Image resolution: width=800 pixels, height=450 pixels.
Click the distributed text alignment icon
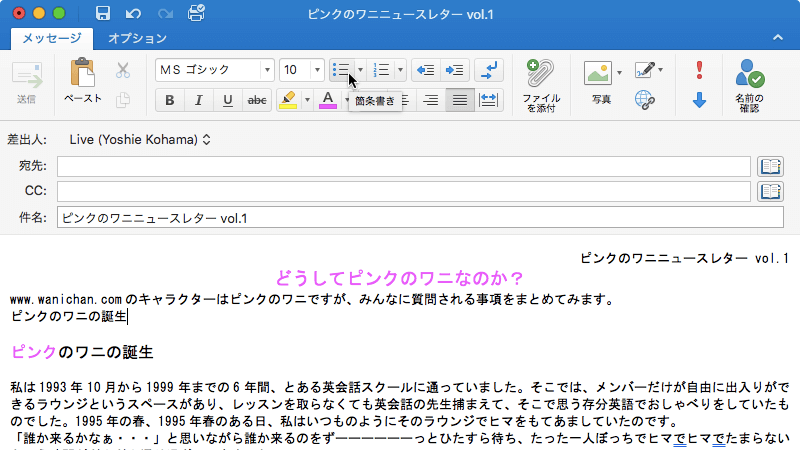tap(488, 100)
